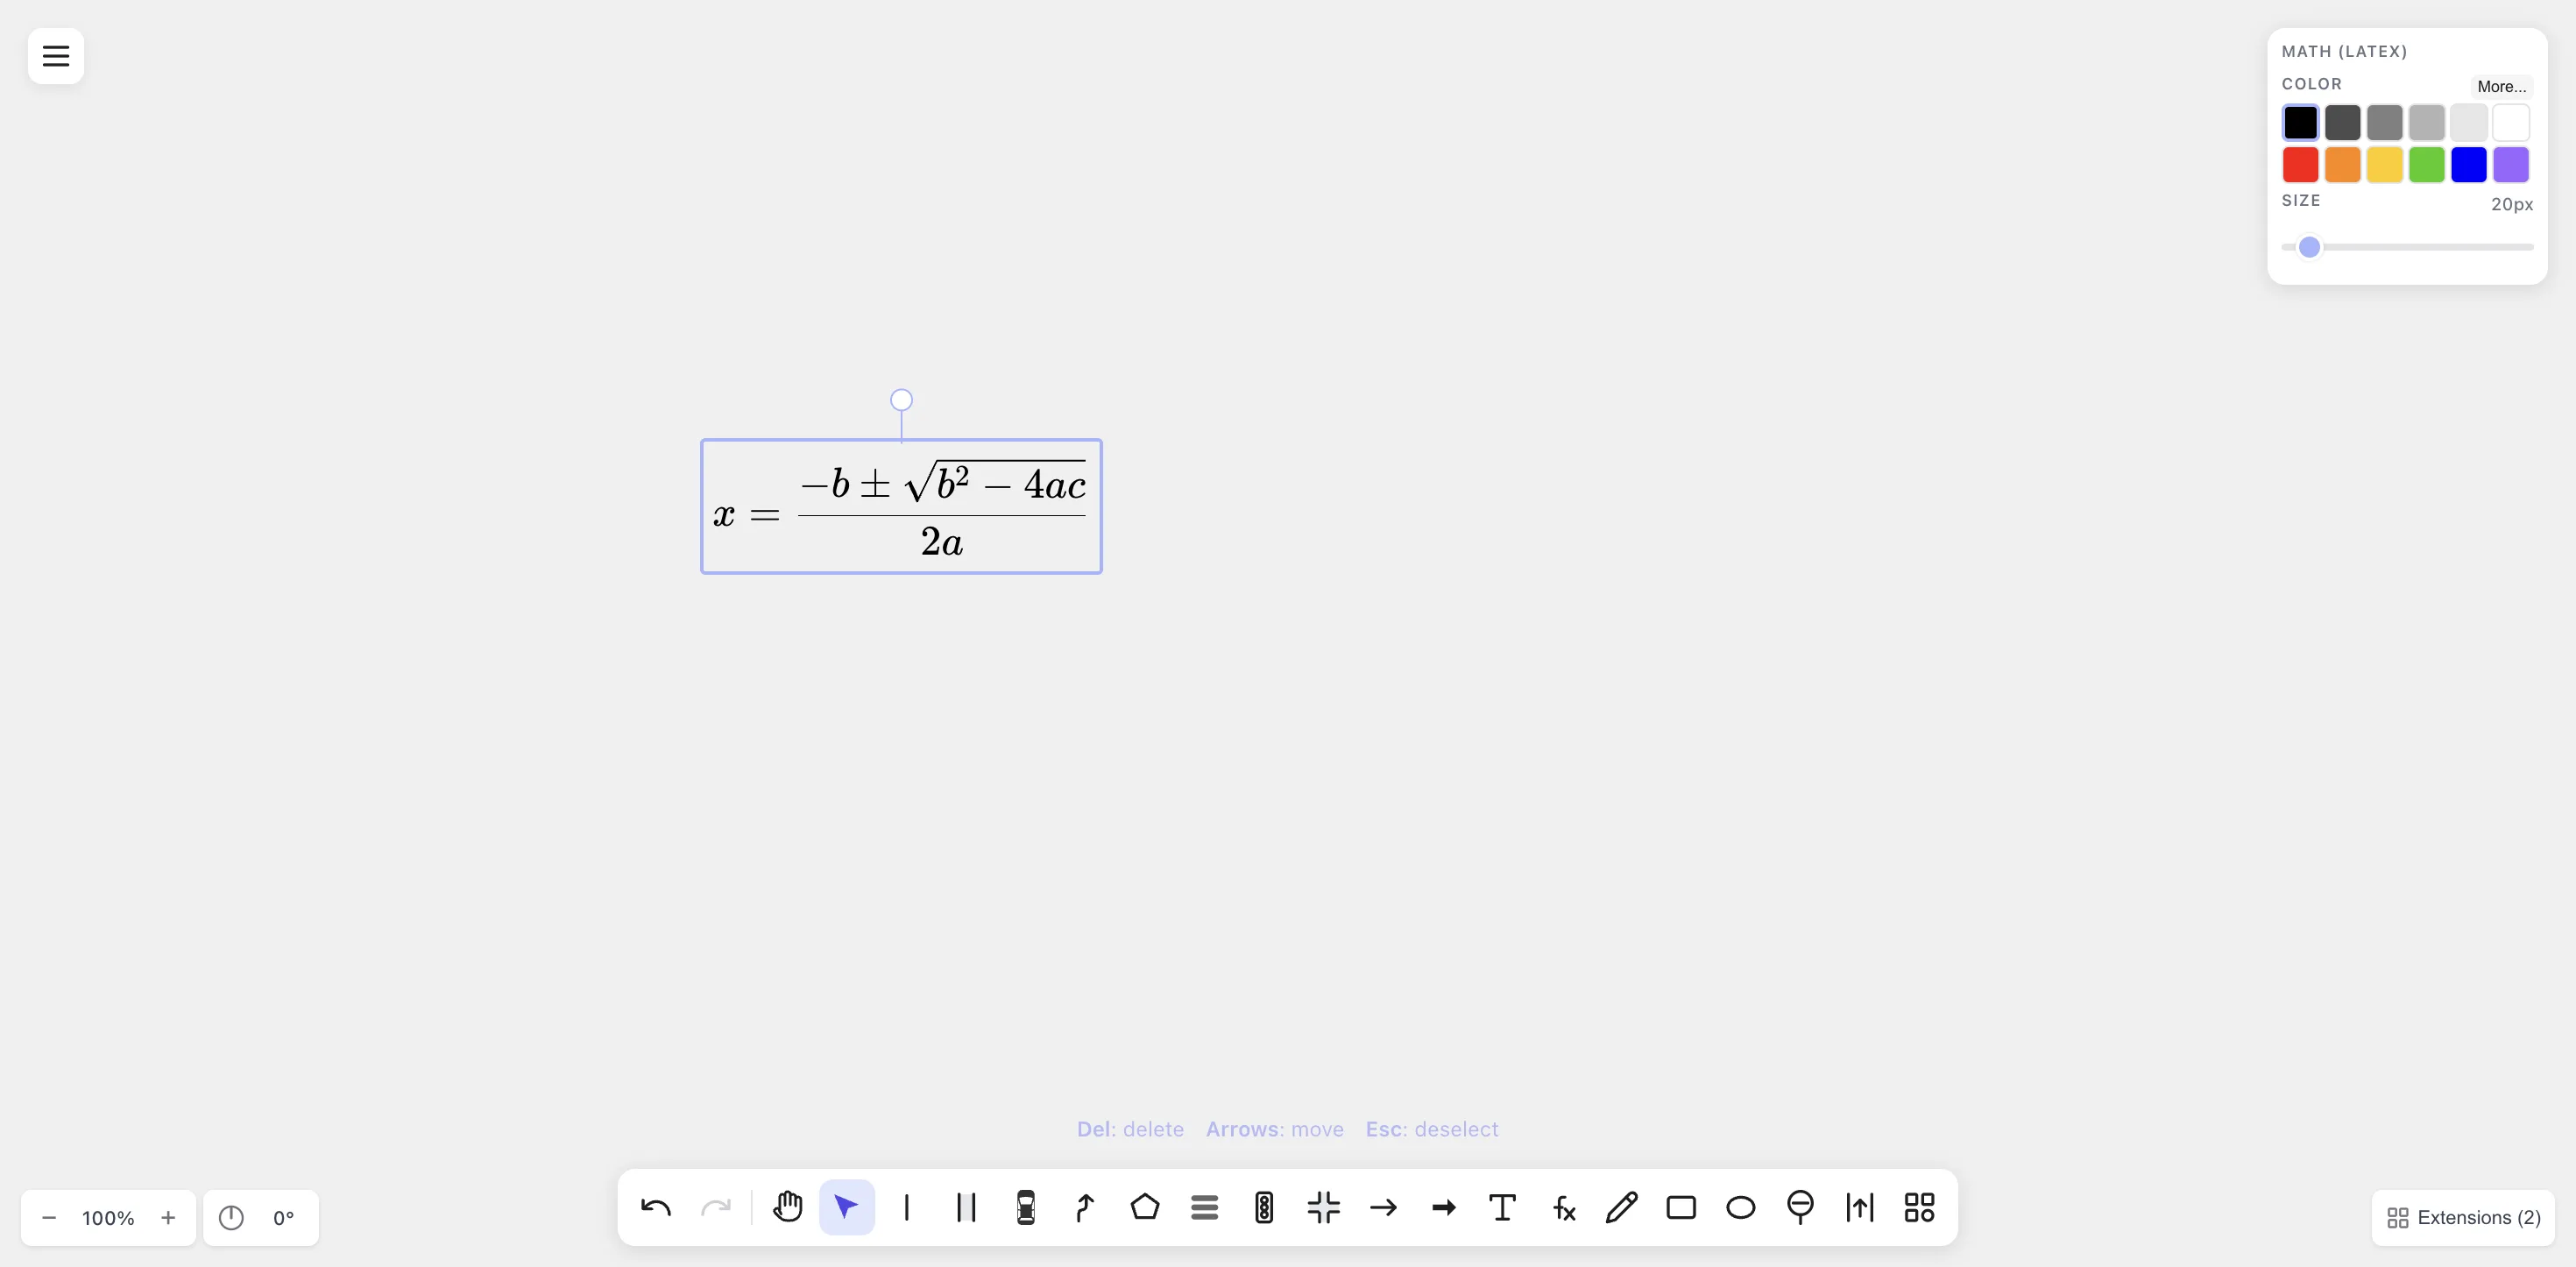Select the curved turn arrow tool
The width and height of the screenshot is (2576, 1267).
click(1085, 1208)
